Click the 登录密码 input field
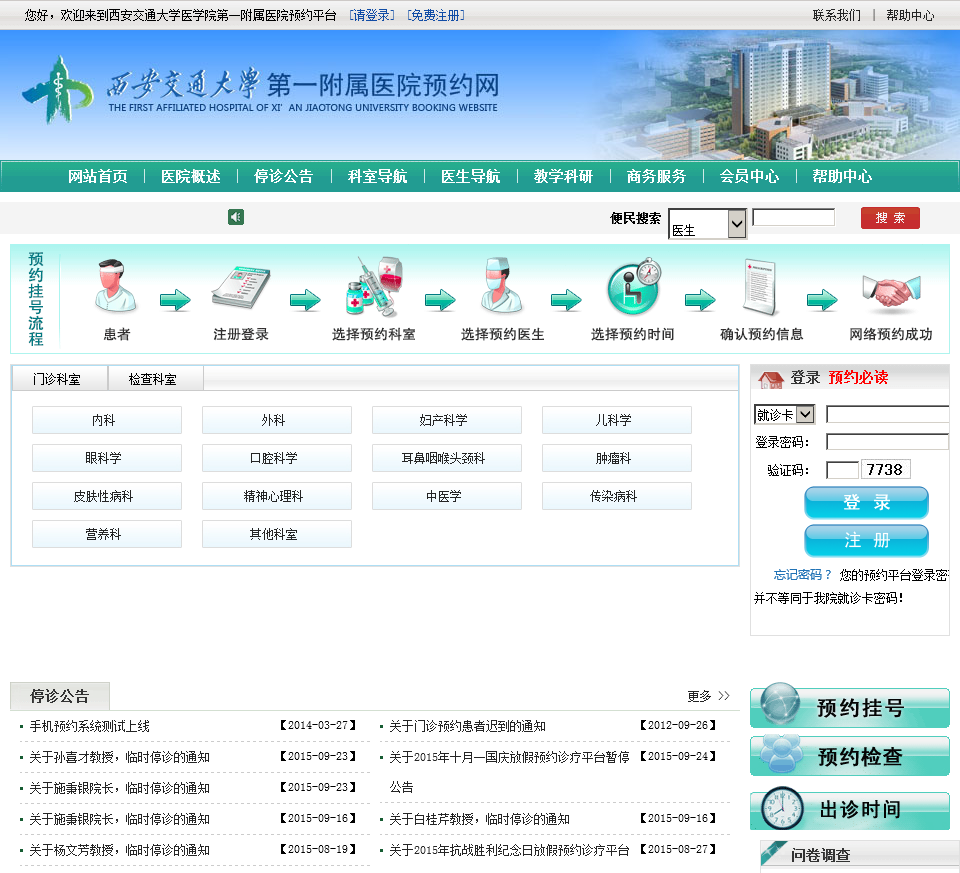This screenshot has height=873, width=960. click(887, 442)
